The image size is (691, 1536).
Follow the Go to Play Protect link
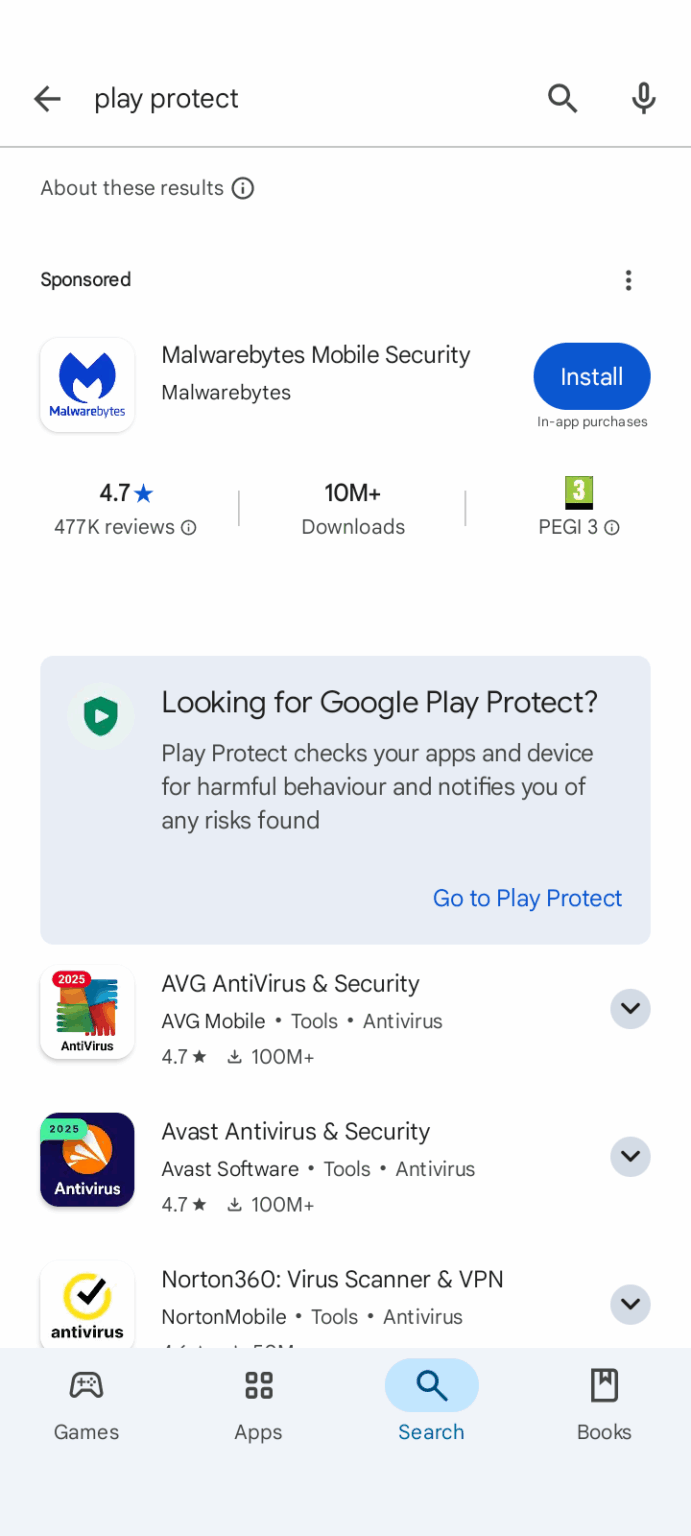tap(527, 898)
